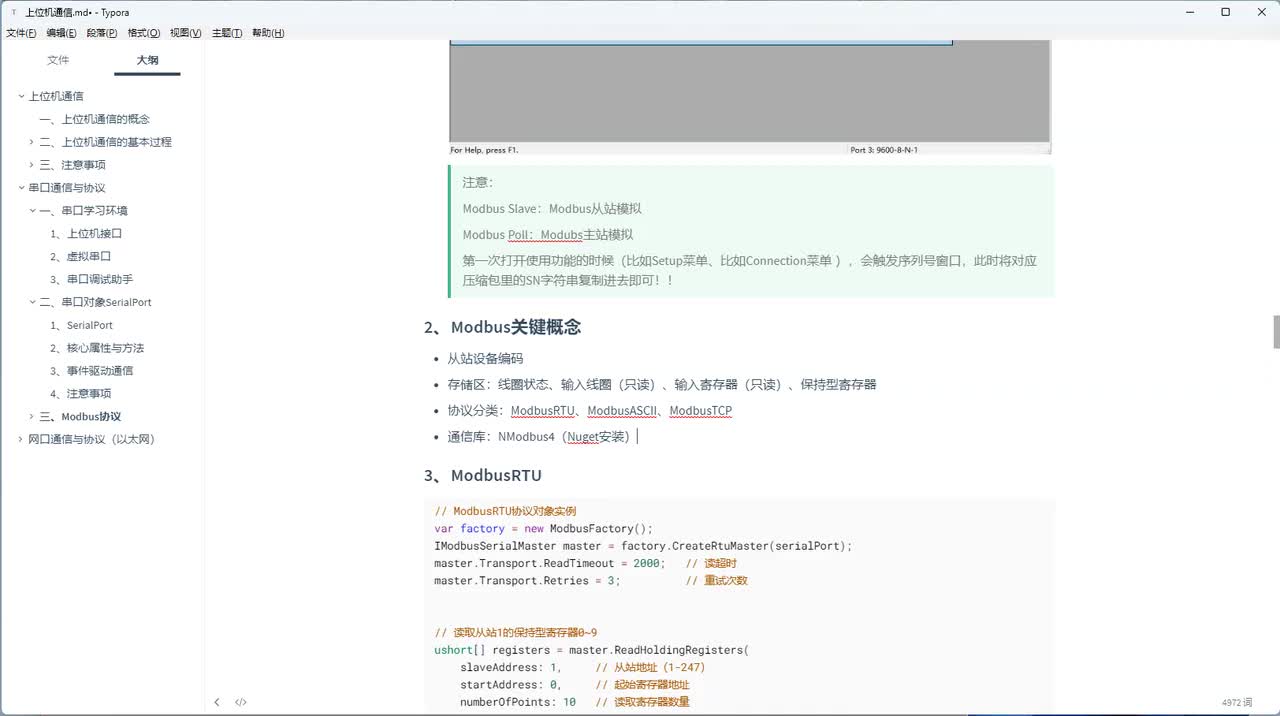Viewport: 1280px width, 716px height.
Task: Open the 文件(F) menu
Action: click(21, 33)
